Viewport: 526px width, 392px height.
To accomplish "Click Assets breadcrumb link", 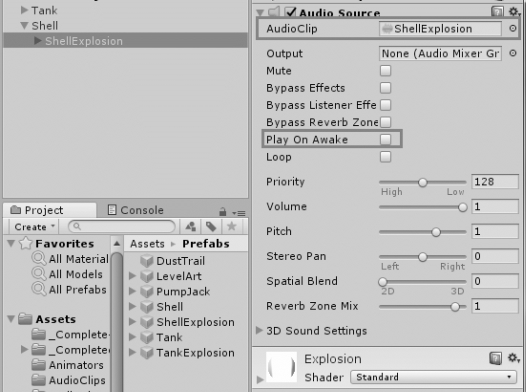I will 147,244.
